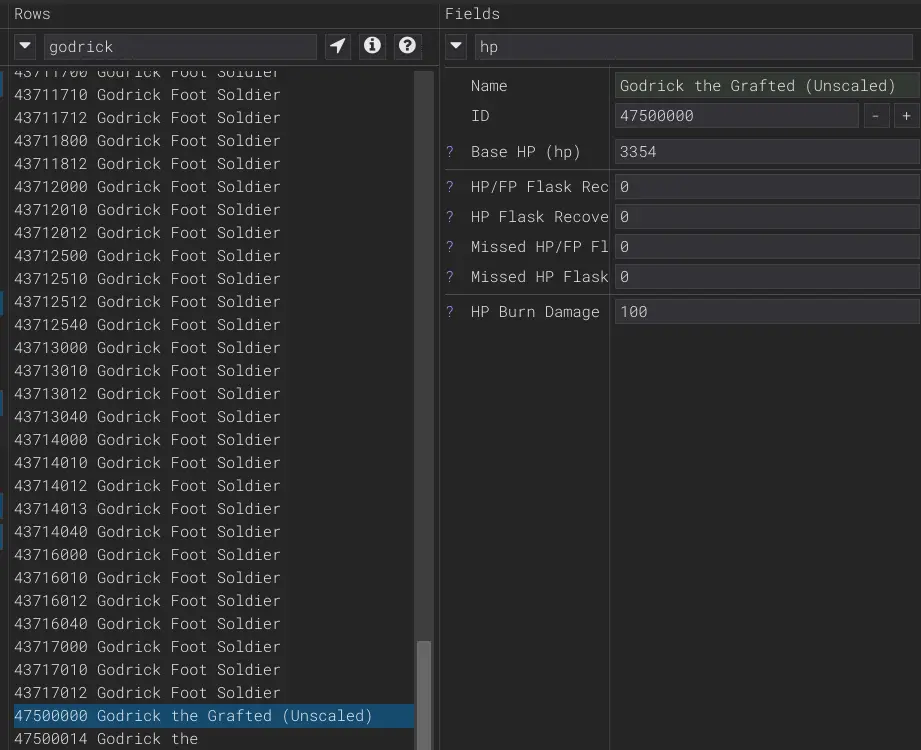This screenshot has height=750, width=921.
Task: Focus the rows search box containing godrick
Action: pyautogui.click(x=180, y=46)
